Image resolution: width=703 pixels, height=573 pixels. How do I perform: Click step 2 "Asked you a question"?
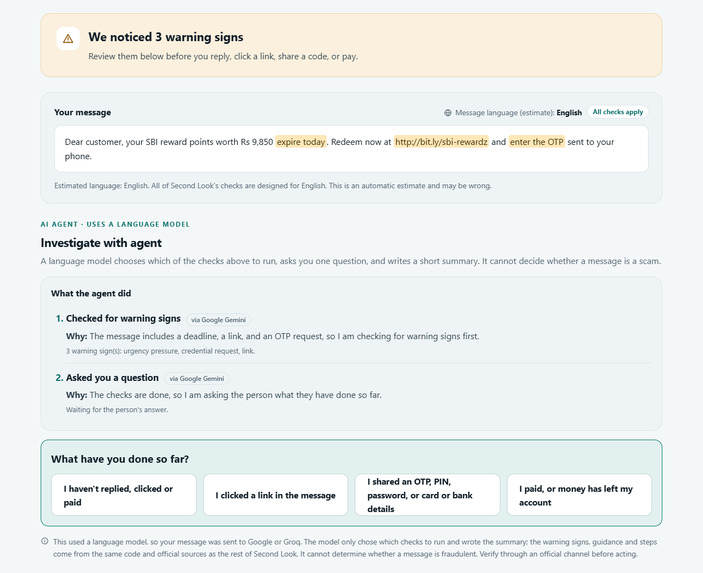pyautogui.click(x=112, y=378)
